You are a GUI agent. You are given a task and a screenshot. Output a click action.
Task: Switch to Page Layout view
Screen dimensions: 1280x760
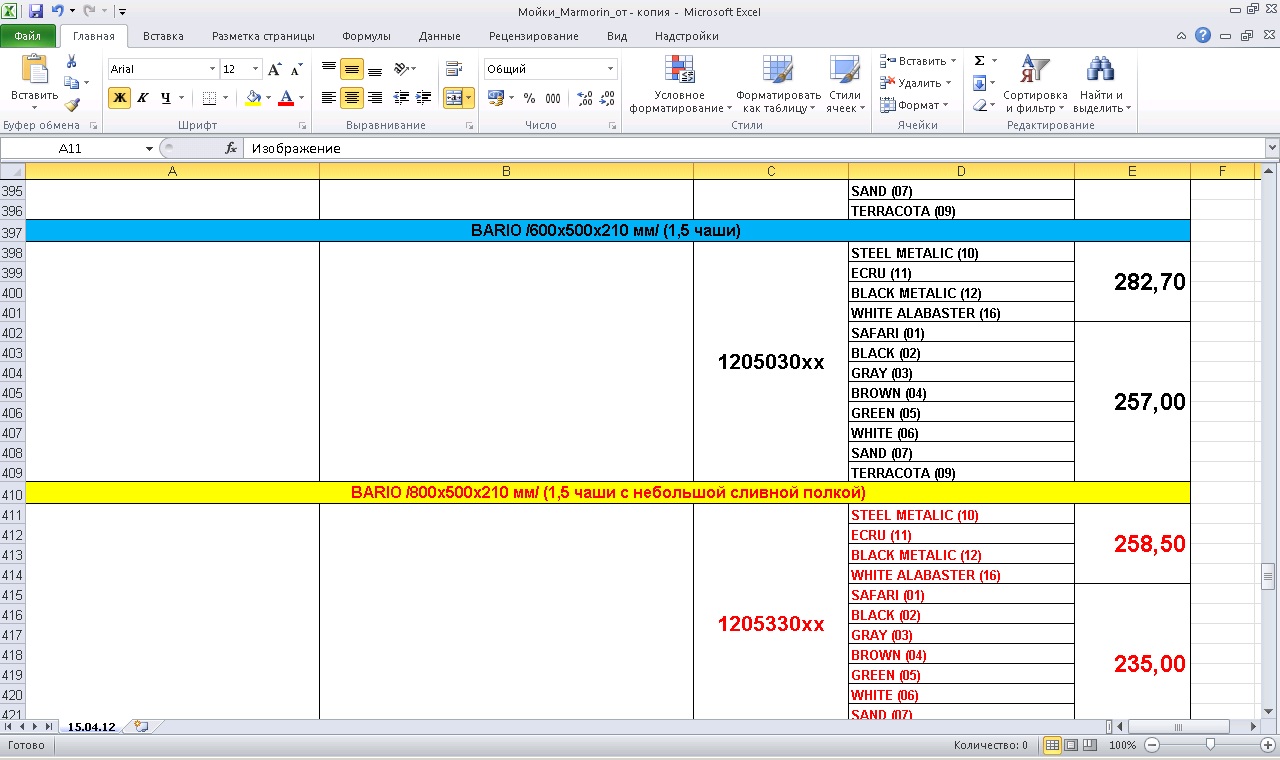click(x=1071, y=745)
